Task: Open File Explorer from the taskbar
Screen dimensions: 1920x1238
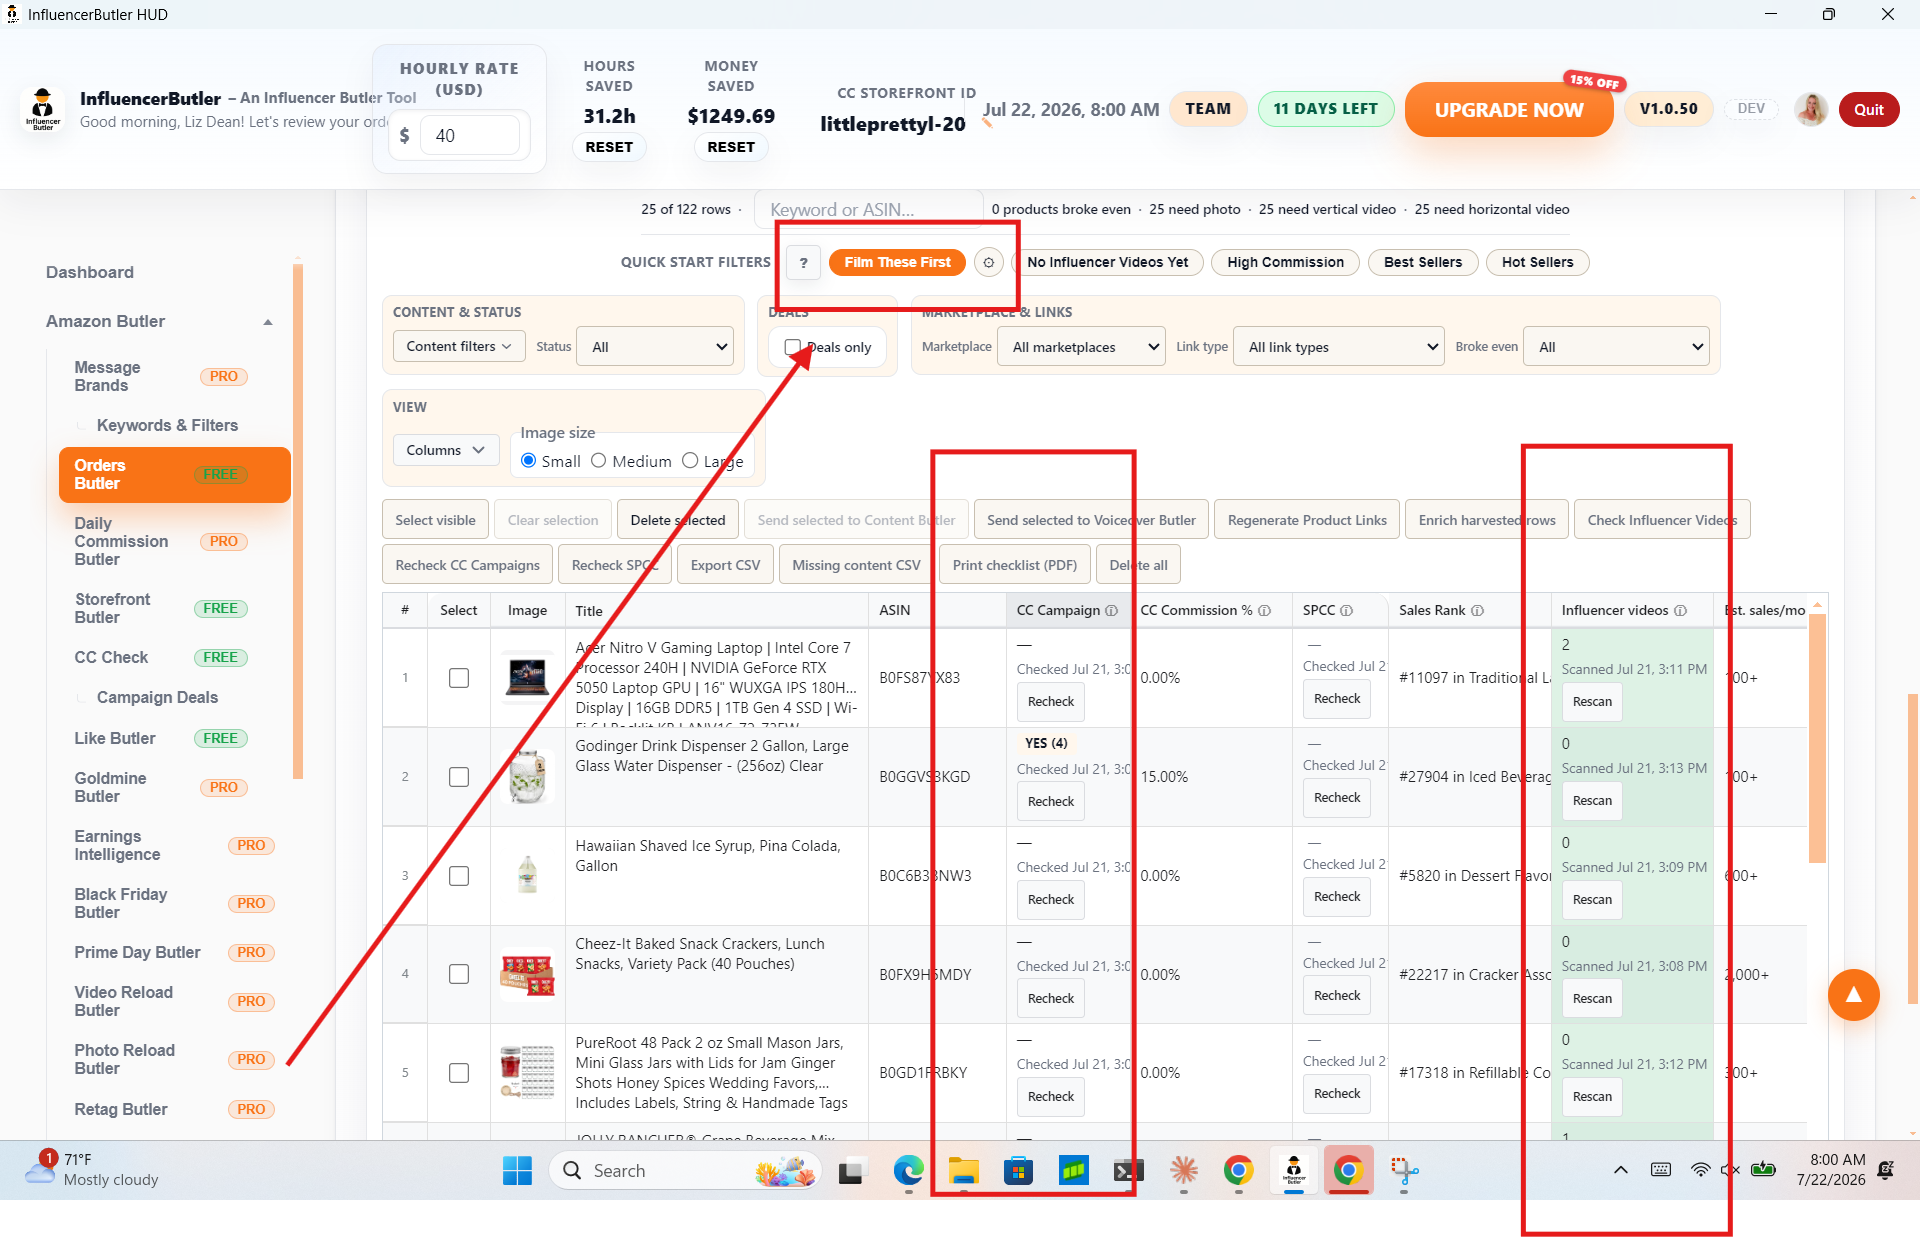Action: click(x=963, y=1170)
